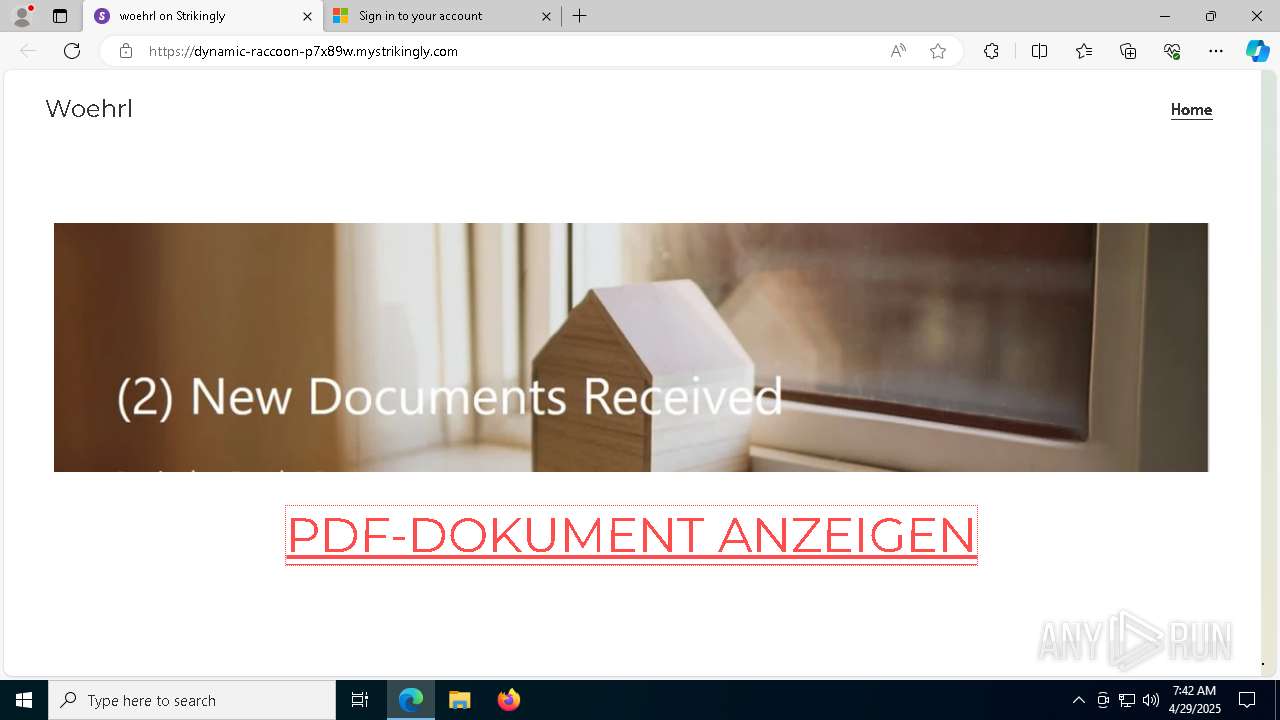
Task: Launch Firefox from taskbar
Action: (x=508, y=700)
